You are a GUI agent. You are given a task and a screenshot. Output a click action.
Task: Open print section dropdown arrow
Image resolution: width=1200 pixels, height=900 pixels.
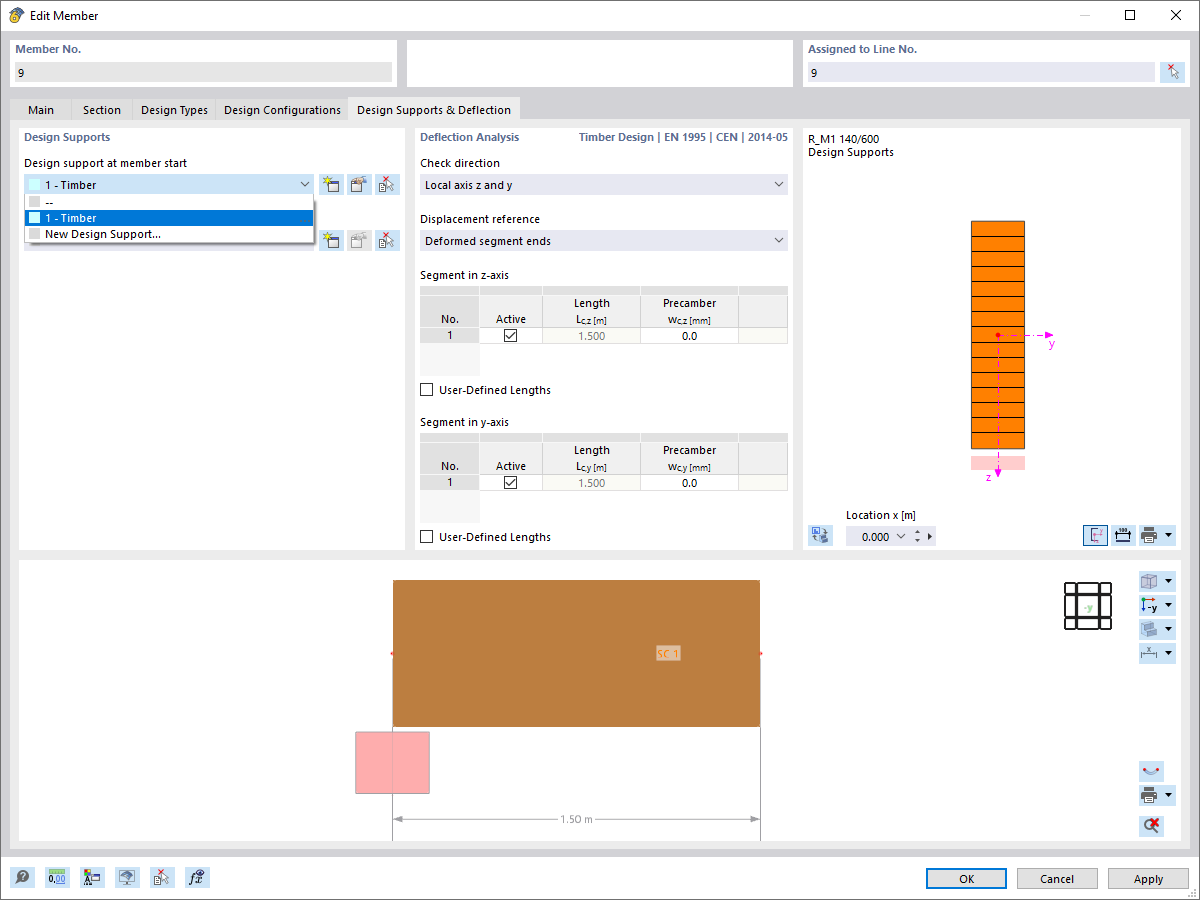click(x=1168, y=535)
